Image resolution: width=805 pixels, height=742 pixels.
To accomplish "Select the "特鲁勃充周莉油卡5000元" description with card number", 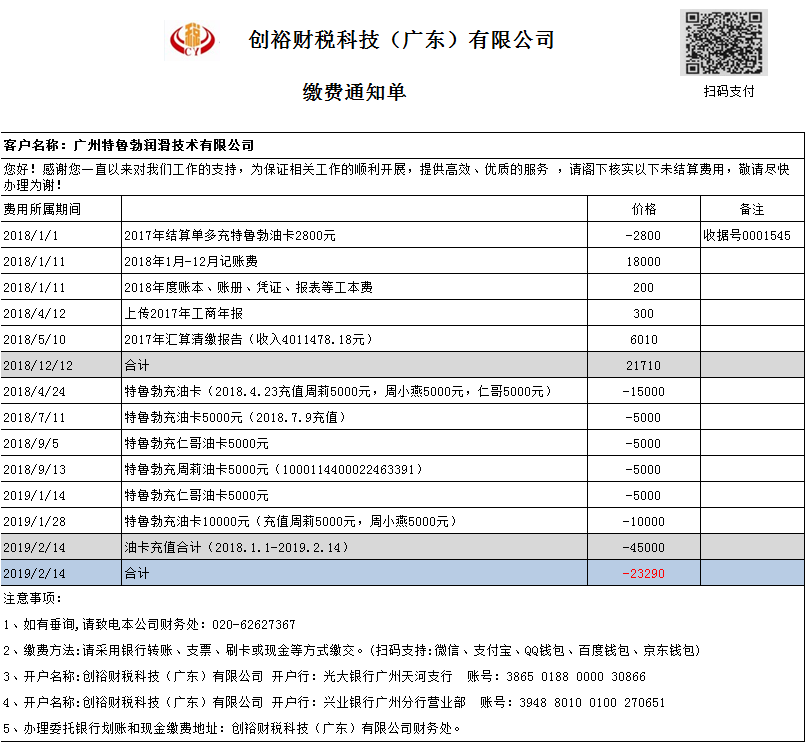I will pyautogui.click(x=274, y=470).
